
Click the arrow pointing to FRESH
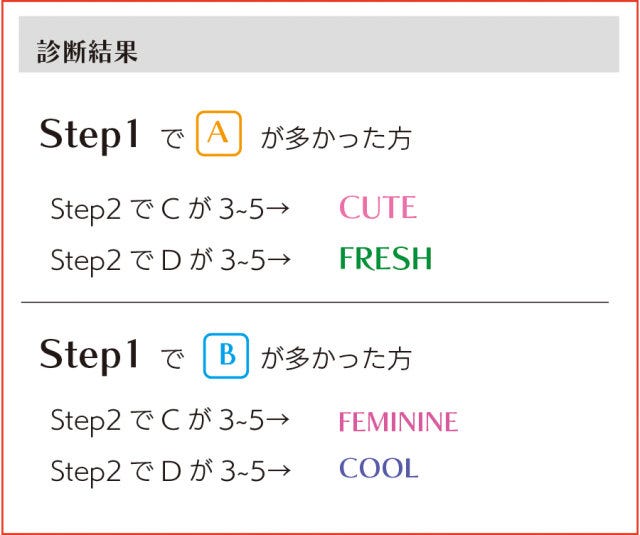tap(279, 260)
